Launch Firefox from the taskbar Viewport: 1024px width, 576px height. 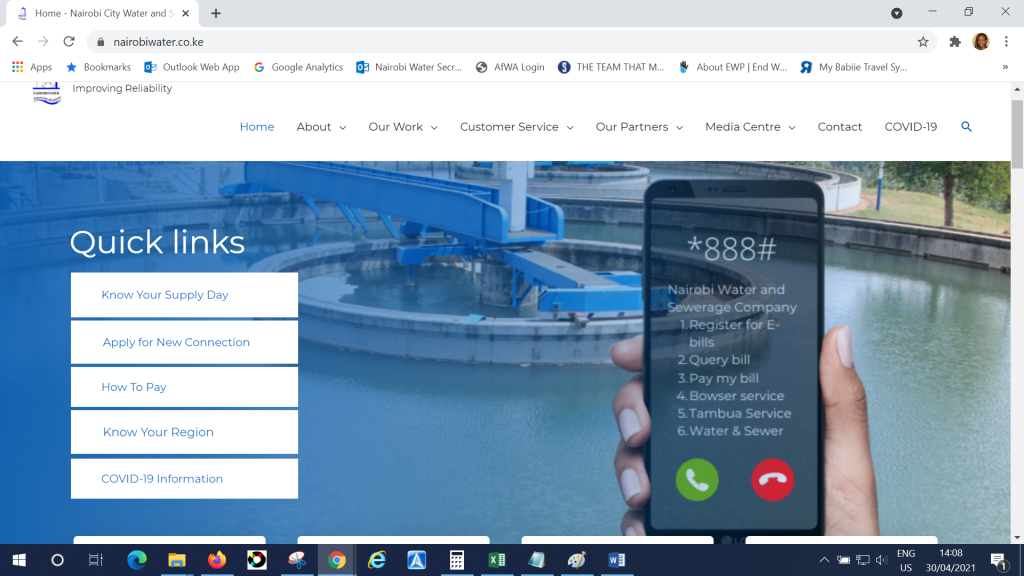(x=217, y=560)
